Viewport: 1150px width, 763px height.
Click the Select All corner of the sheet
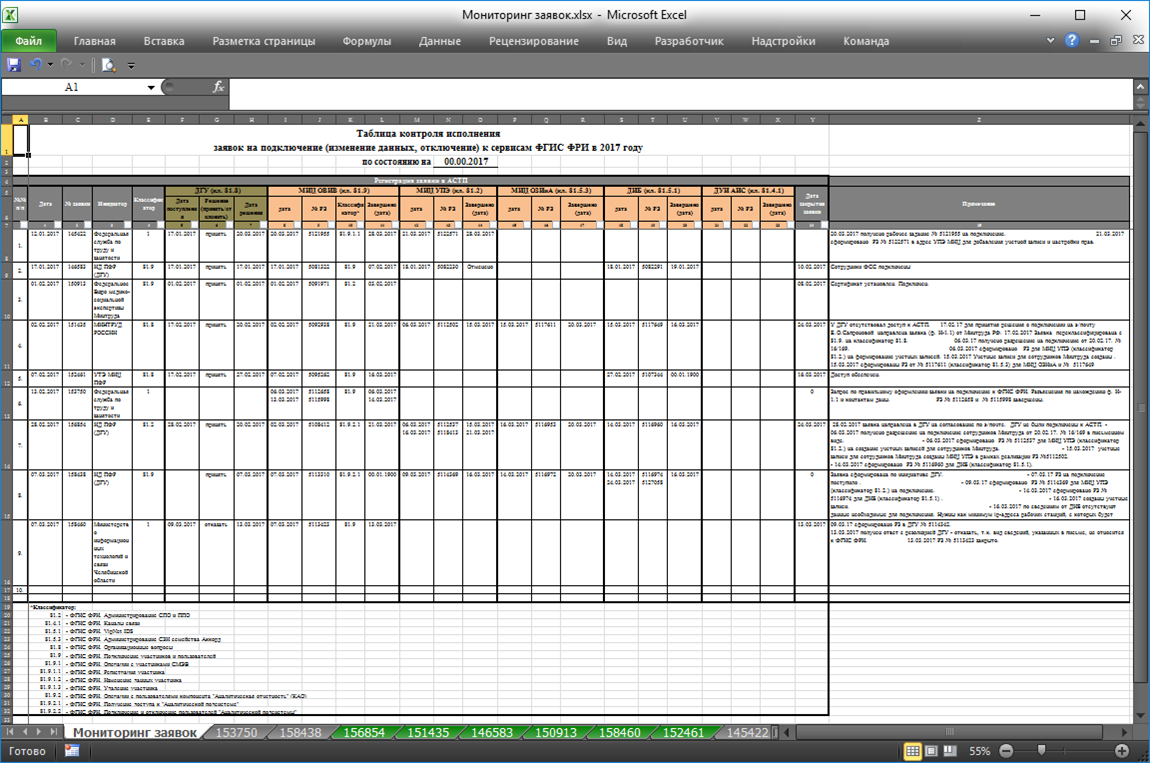pos(6,120)
